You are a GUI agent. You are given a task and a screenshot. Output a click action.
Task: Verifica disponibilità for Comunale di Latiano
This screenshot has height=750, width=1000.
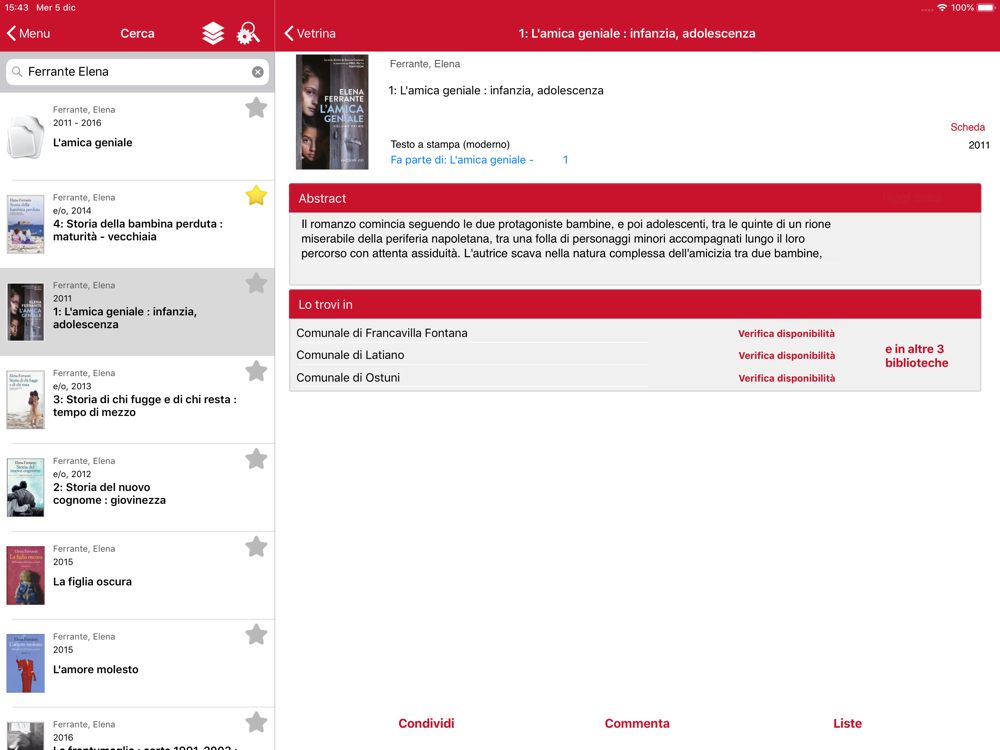tap(786, 356)
